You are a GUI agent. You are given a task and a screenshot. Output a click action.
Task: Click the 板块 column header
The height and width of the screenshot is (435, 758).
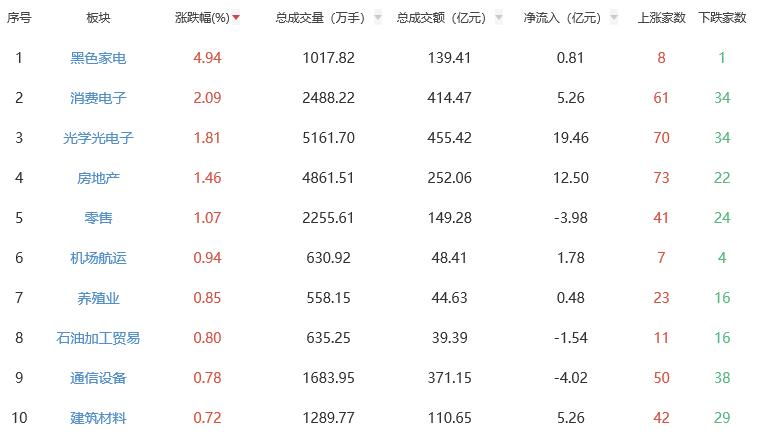(x=98, y=18)
